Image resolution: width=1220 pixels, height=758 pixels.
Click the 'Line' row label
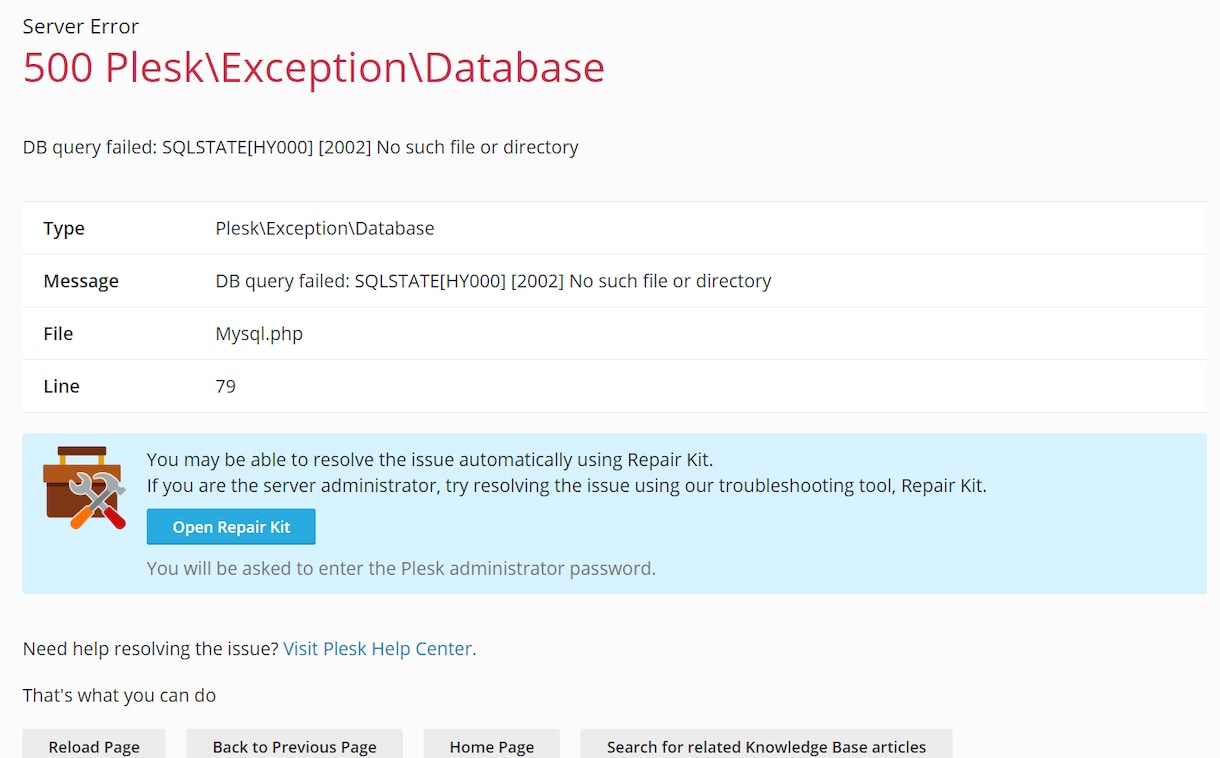61,386
